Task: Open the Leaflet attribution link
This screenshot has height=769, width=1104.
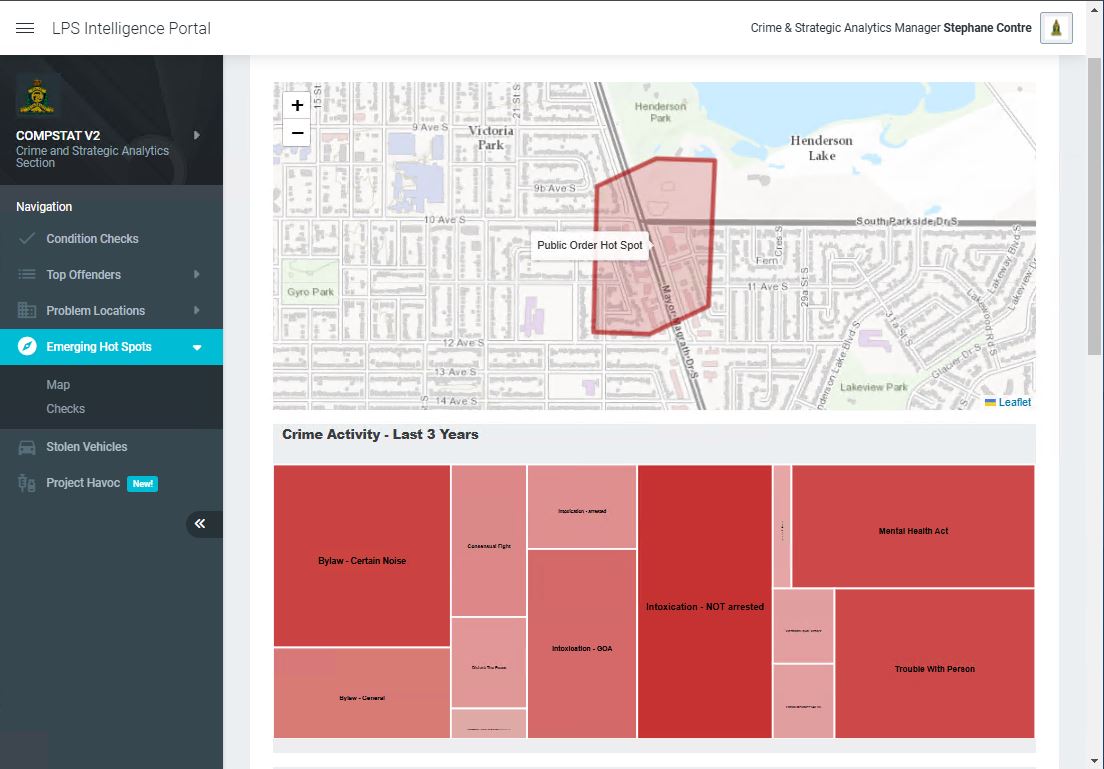Action: [x=1014, y=402]
